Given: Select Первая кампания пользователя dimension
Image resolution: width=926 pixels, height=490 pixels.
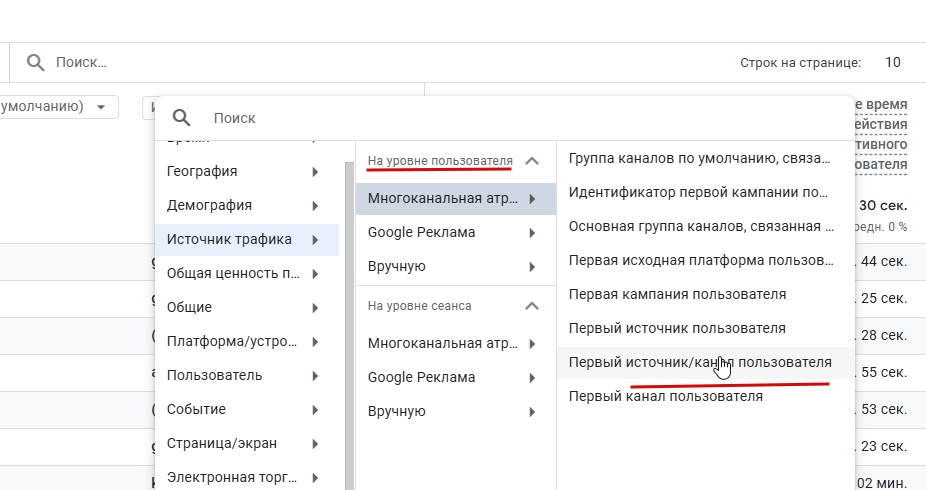Looking at the screenshot, I should click(x=677, y=295).
